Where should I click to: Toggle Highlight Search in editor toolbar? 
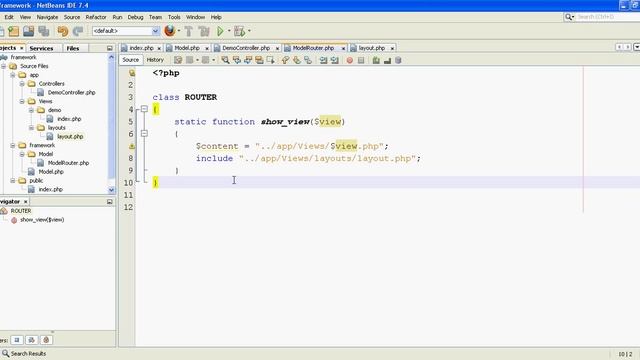coord(259,60)
